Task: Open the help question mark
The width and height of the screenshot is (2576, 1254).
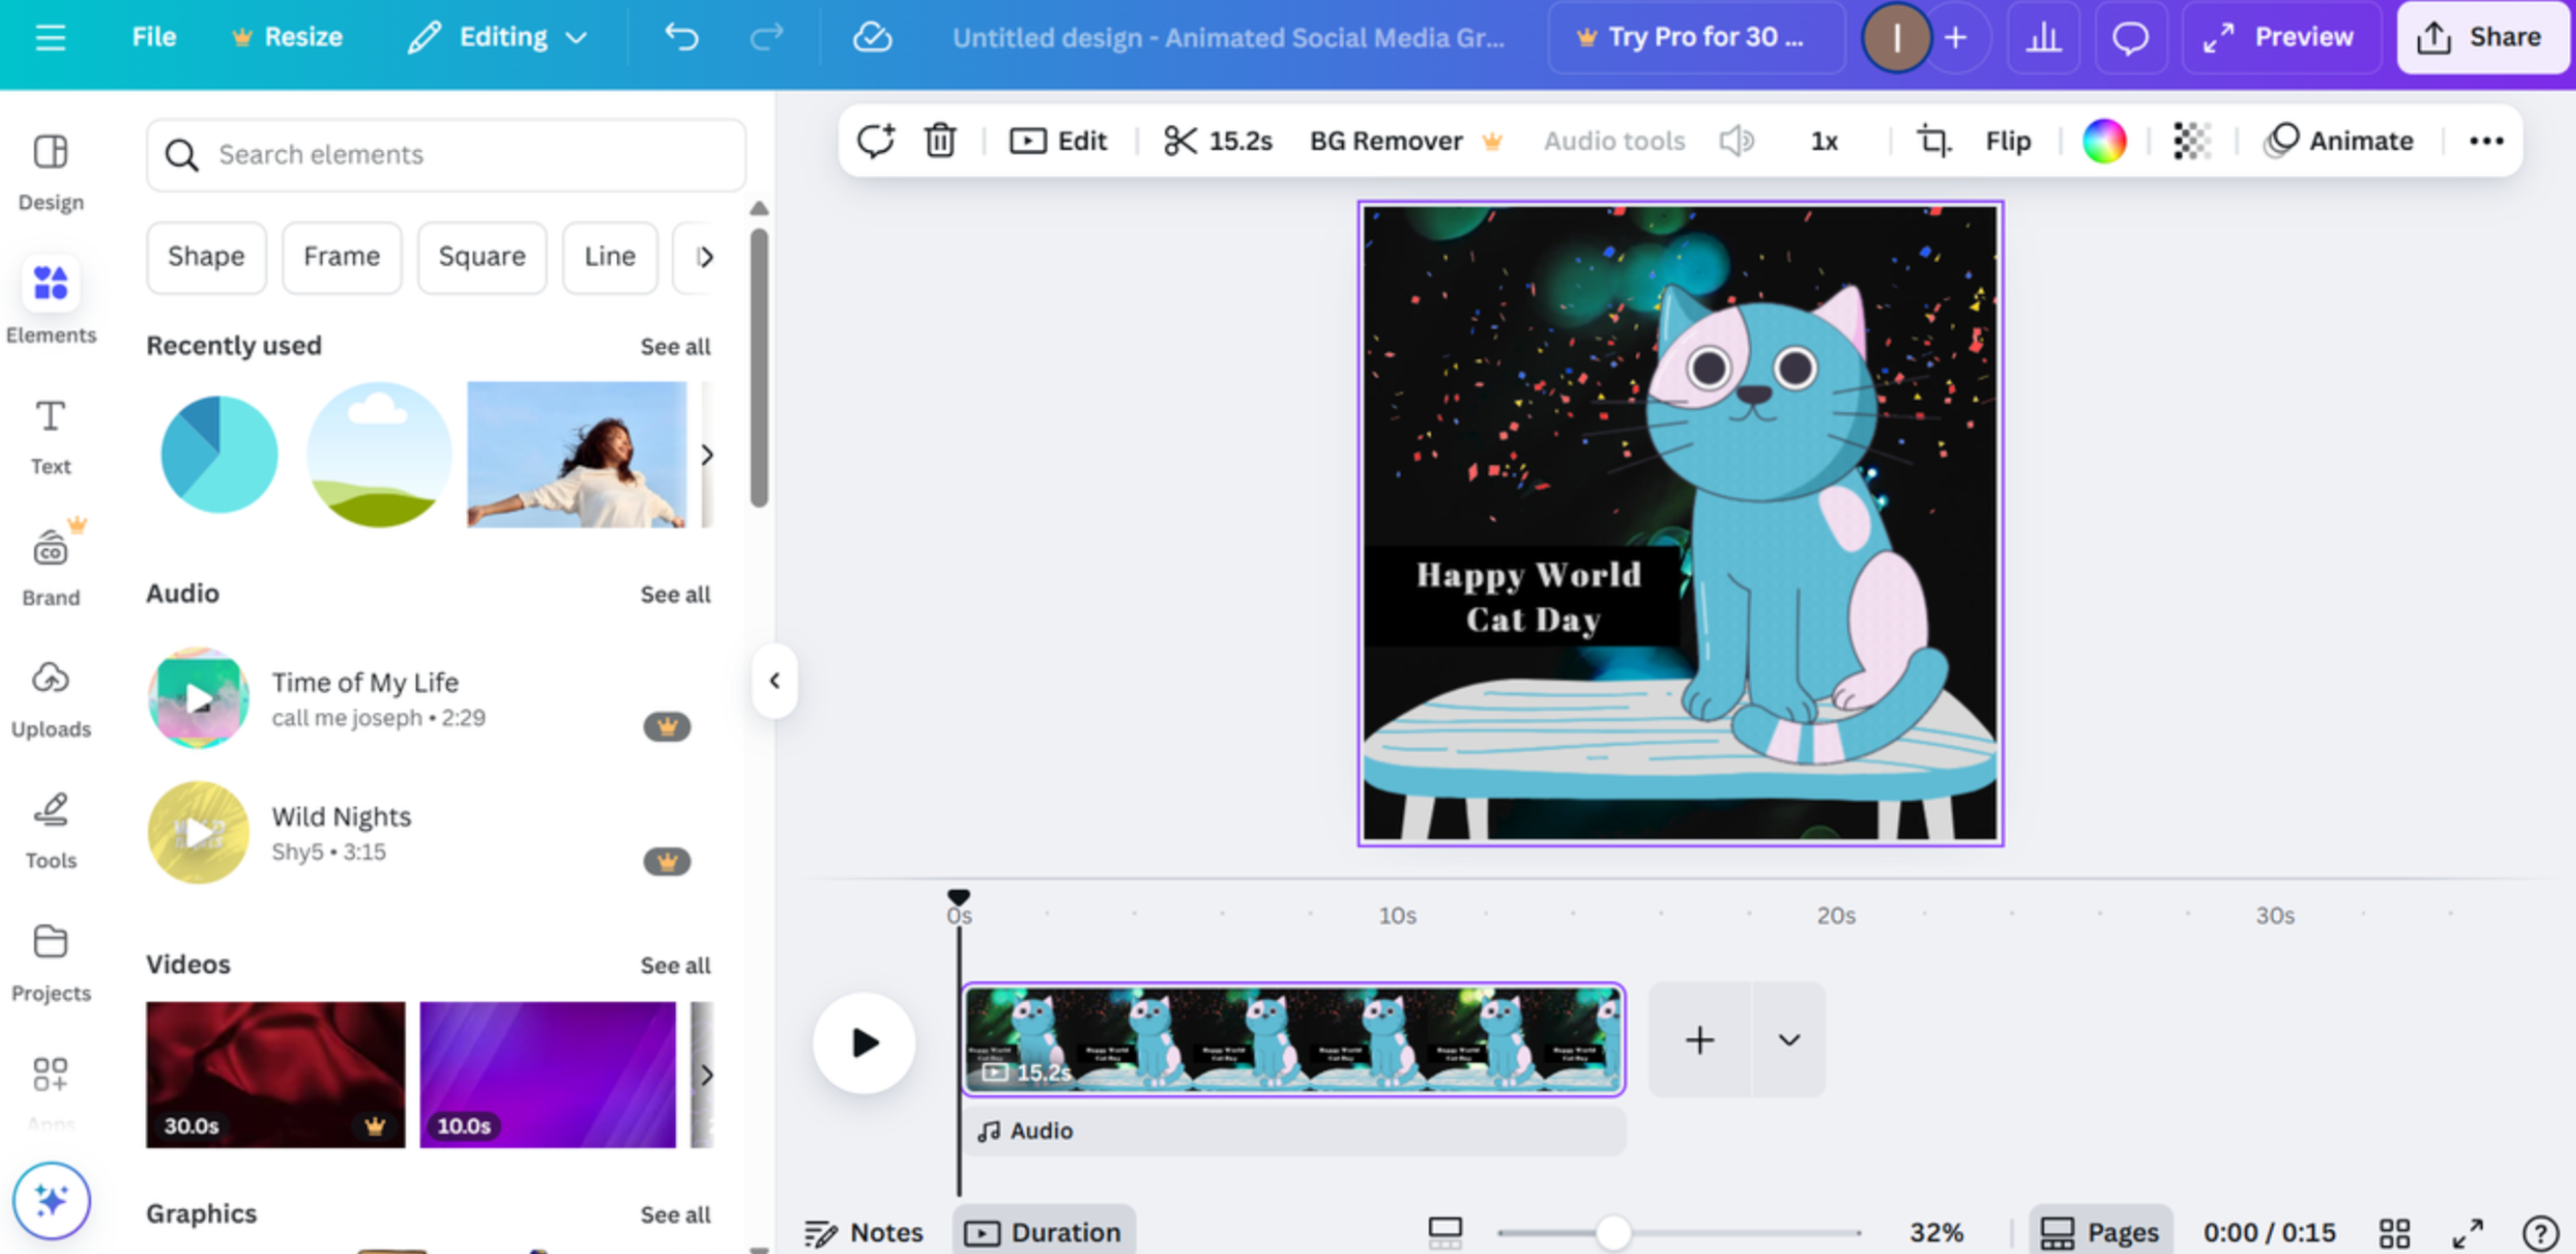Action: pos(2540,1233)
